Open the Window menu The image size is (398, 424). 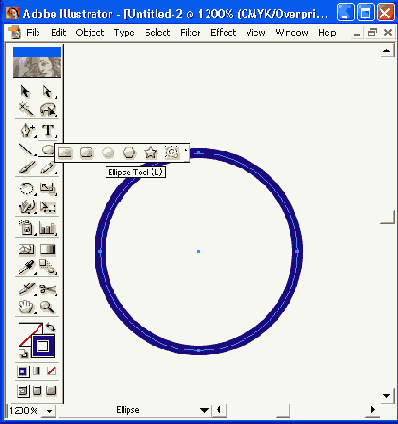point(292,33)
